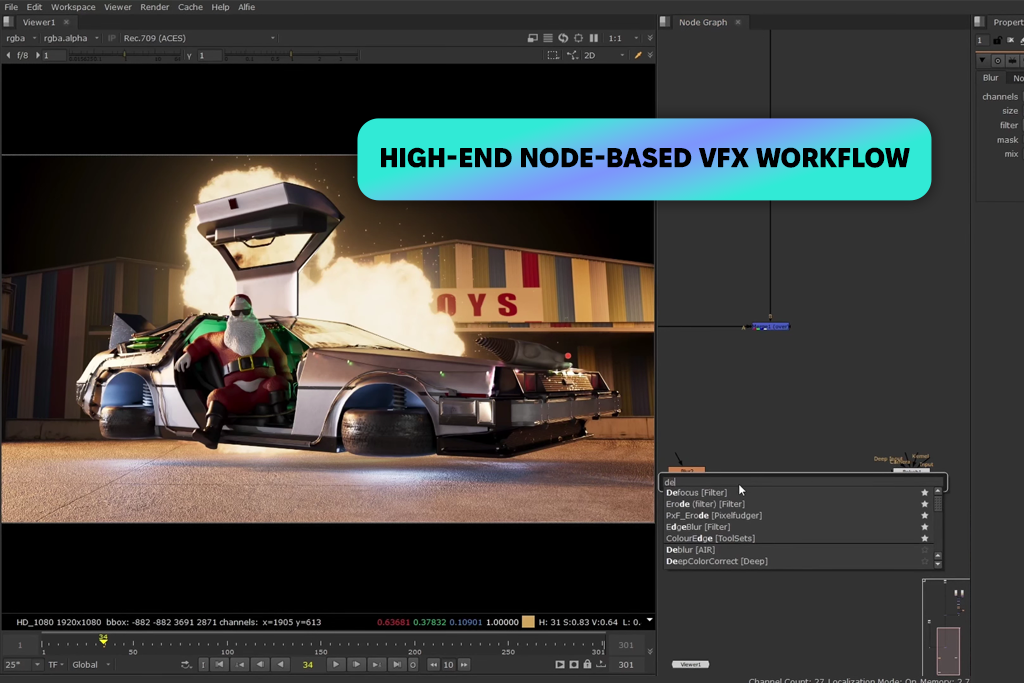Toggle the favorite star for Deblur [AIR]
This screenshot has width=1024, height=683.
925,550
